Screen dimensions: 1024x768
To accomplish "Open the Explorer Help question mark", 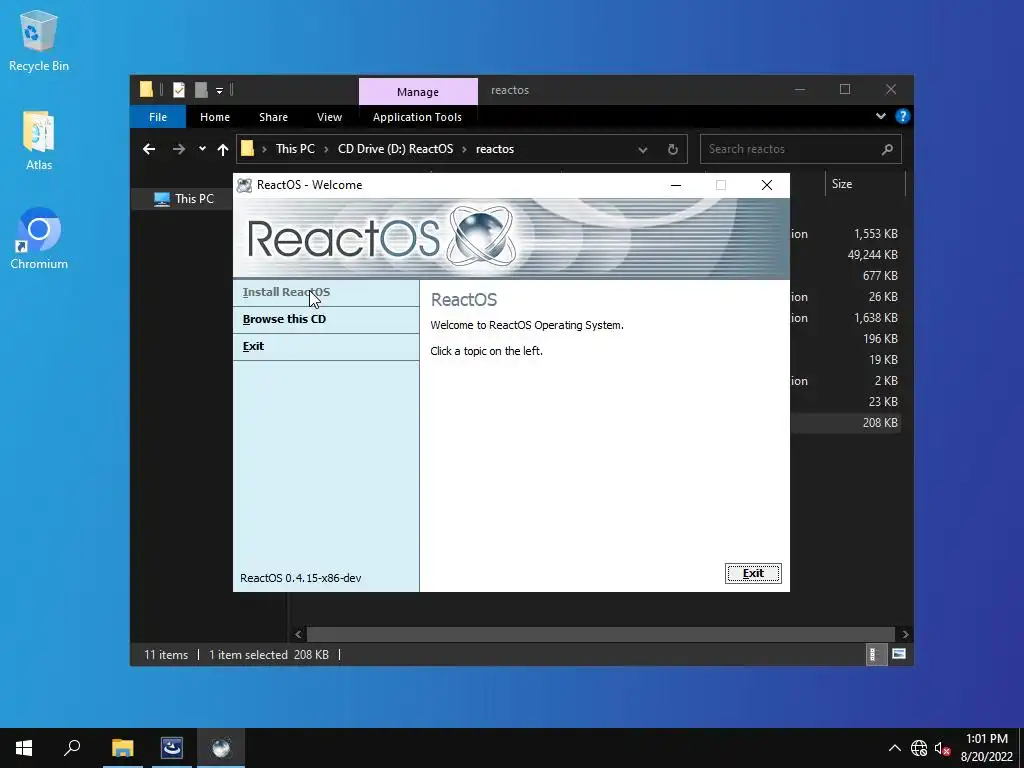I will tap(903, 116).
